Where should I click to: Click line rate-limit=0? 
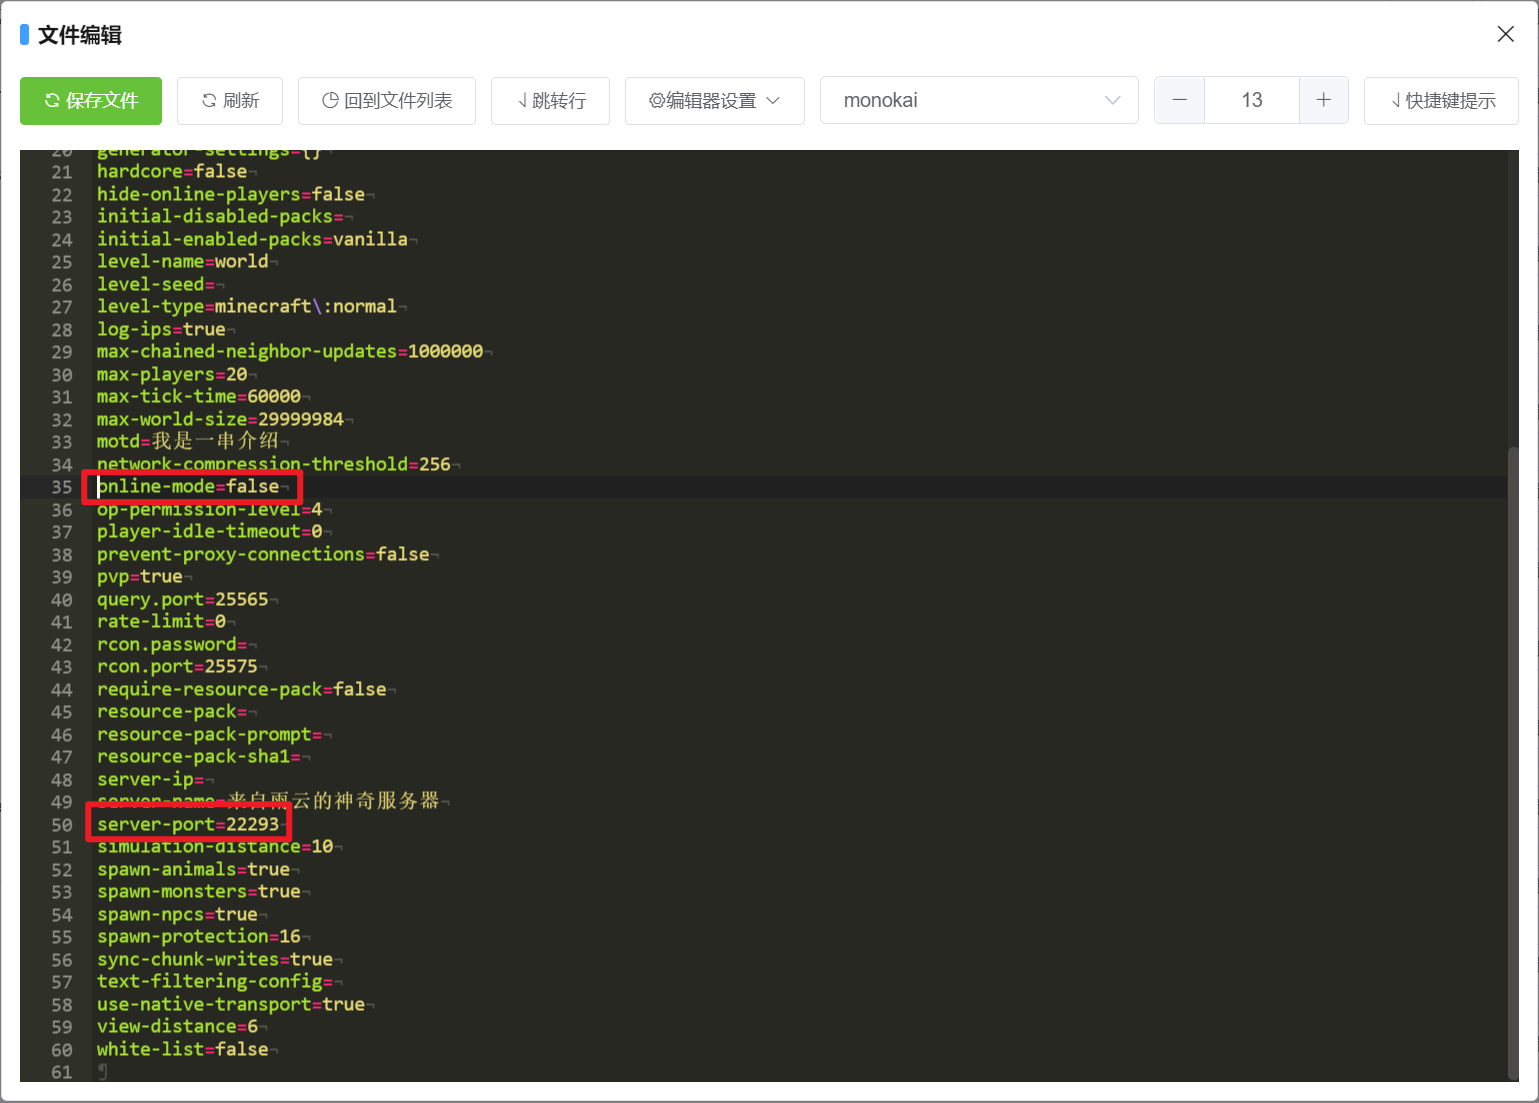click(161, 622)
